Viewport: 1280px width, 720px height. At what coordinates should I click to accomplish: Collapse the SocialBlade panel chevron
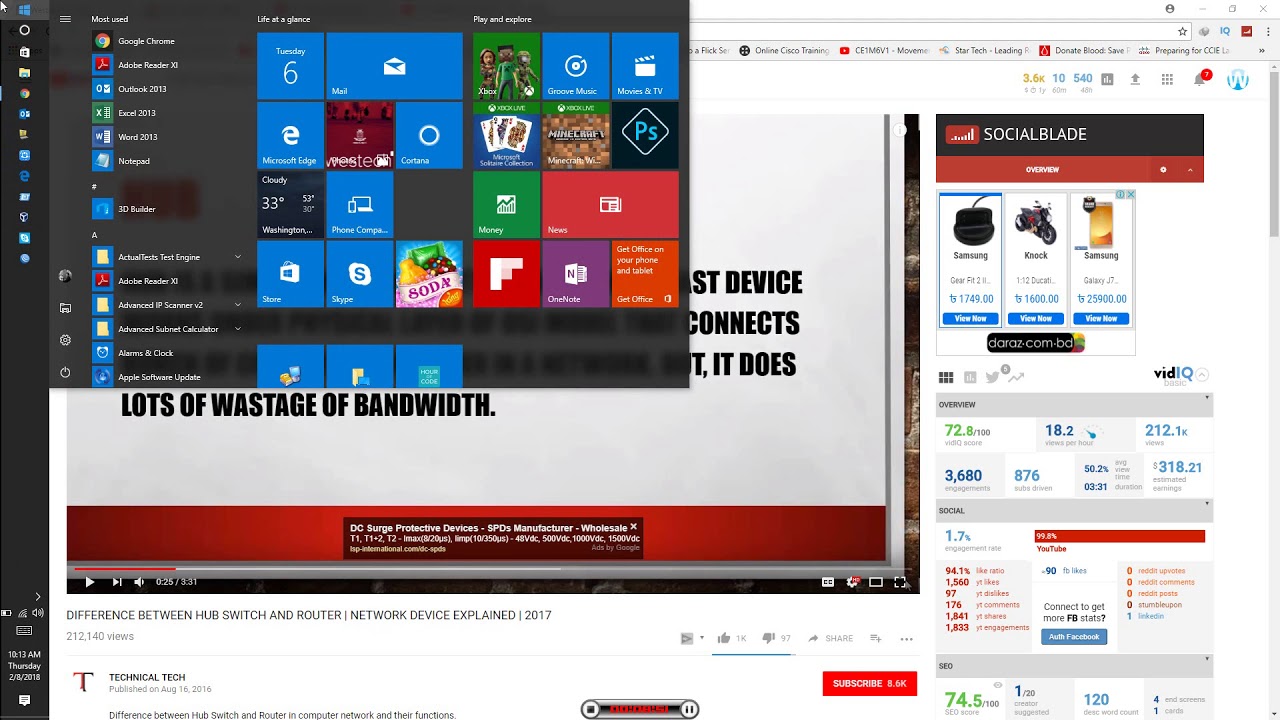tap(1190, 170)
